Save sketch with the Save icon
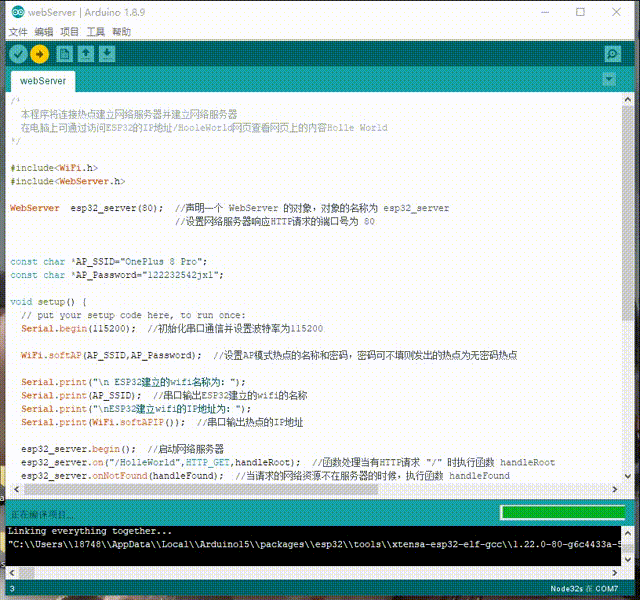640x600 pixels. (x=107, y=54)
